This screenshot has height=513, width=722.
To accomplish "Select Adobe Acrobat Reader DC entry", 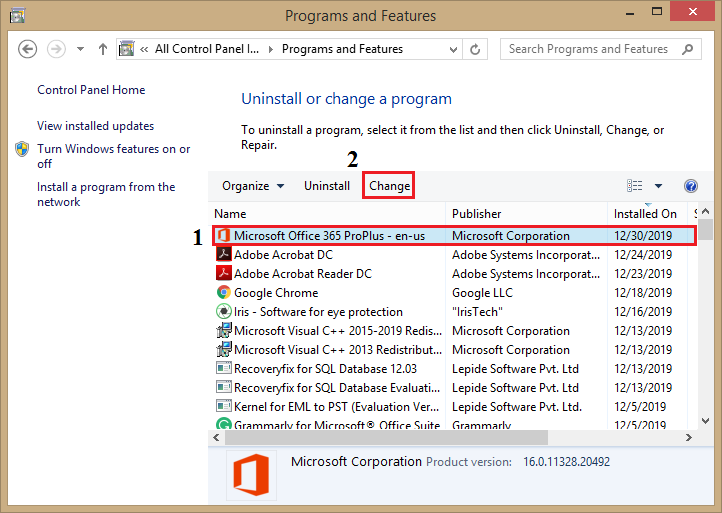I will 303,274.
